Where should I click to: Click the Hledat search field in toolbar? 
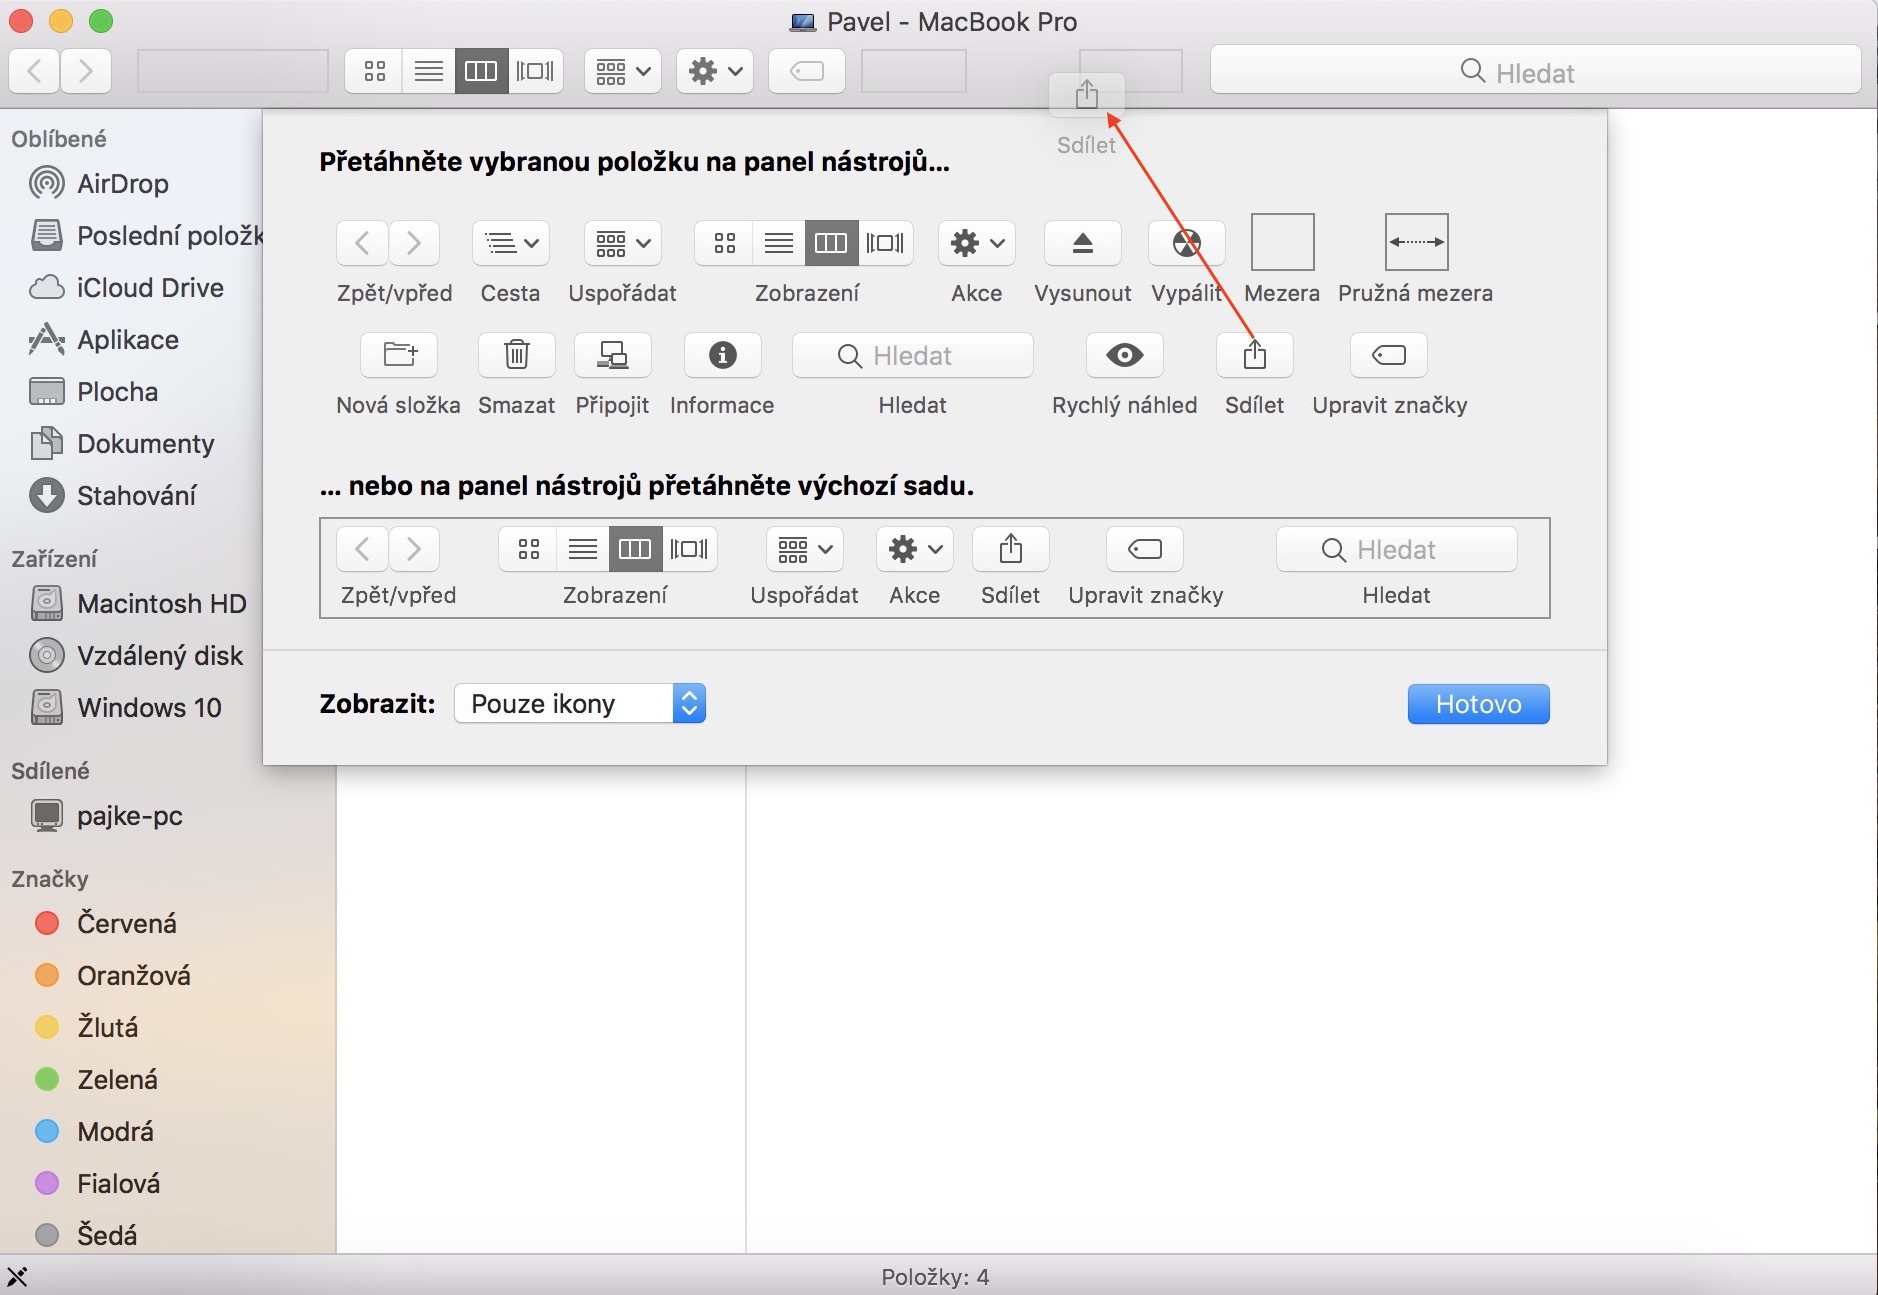1534,72
